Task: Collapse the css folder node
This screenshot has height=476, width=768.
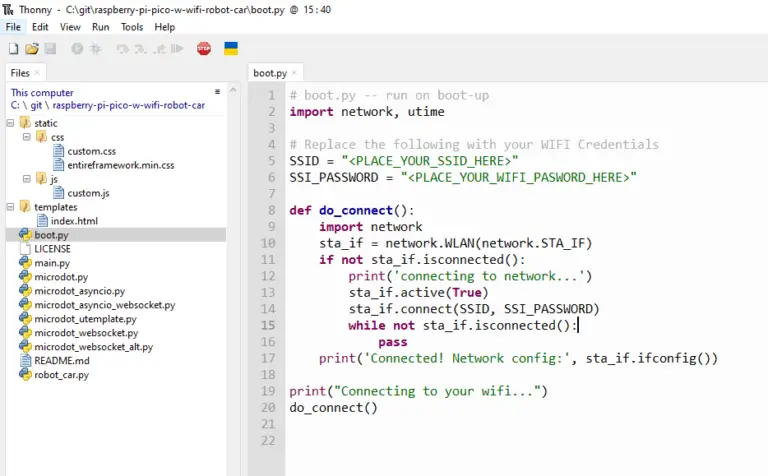Action: (x=27, y=137)
